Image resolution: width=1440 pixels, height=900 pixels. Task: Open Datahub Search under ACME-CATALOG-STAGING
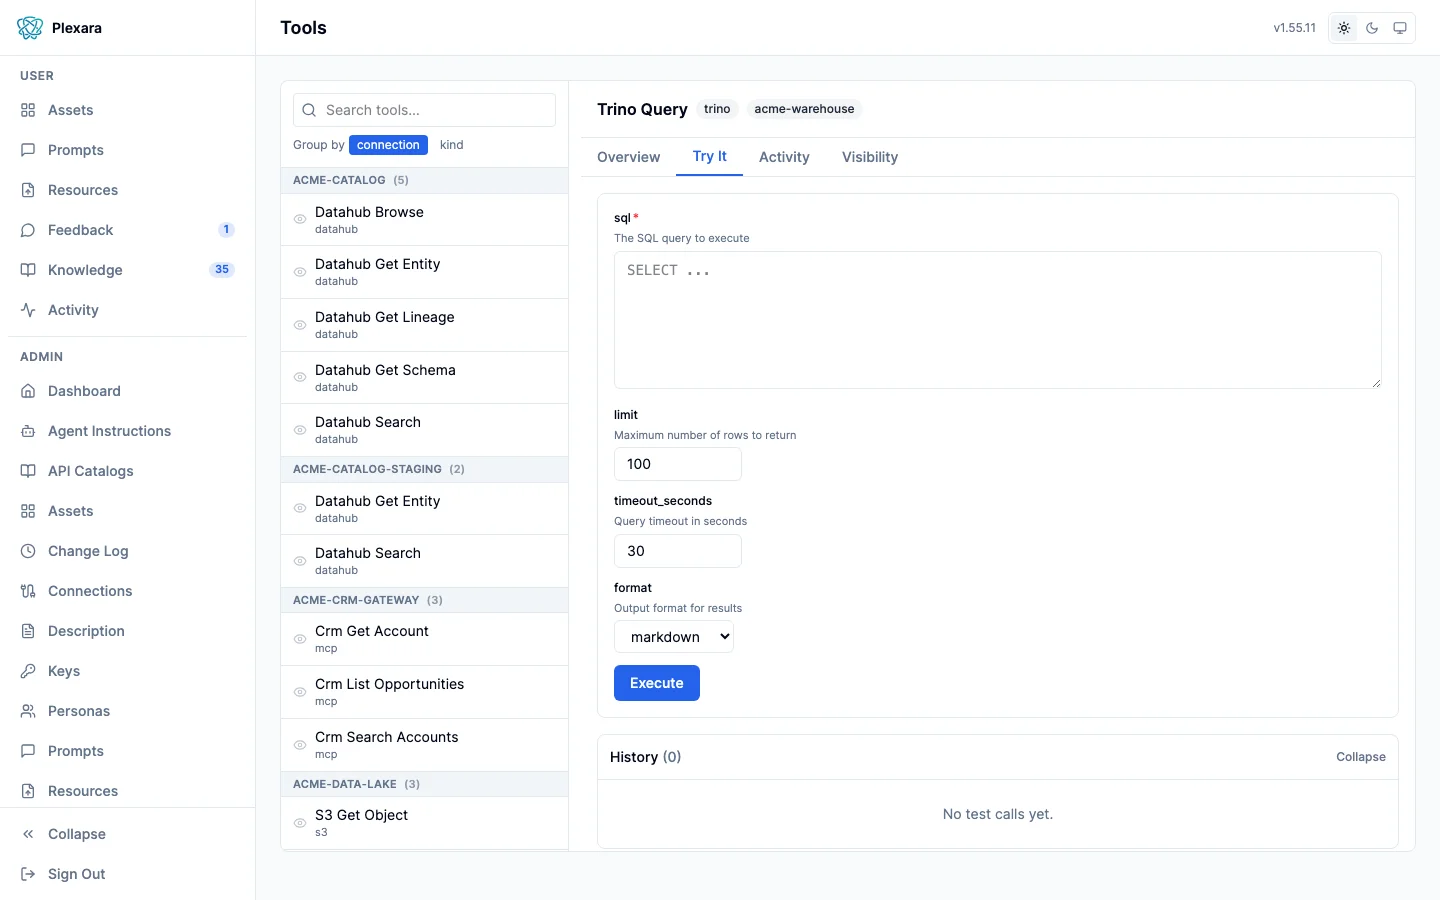[x=424, y=561]
